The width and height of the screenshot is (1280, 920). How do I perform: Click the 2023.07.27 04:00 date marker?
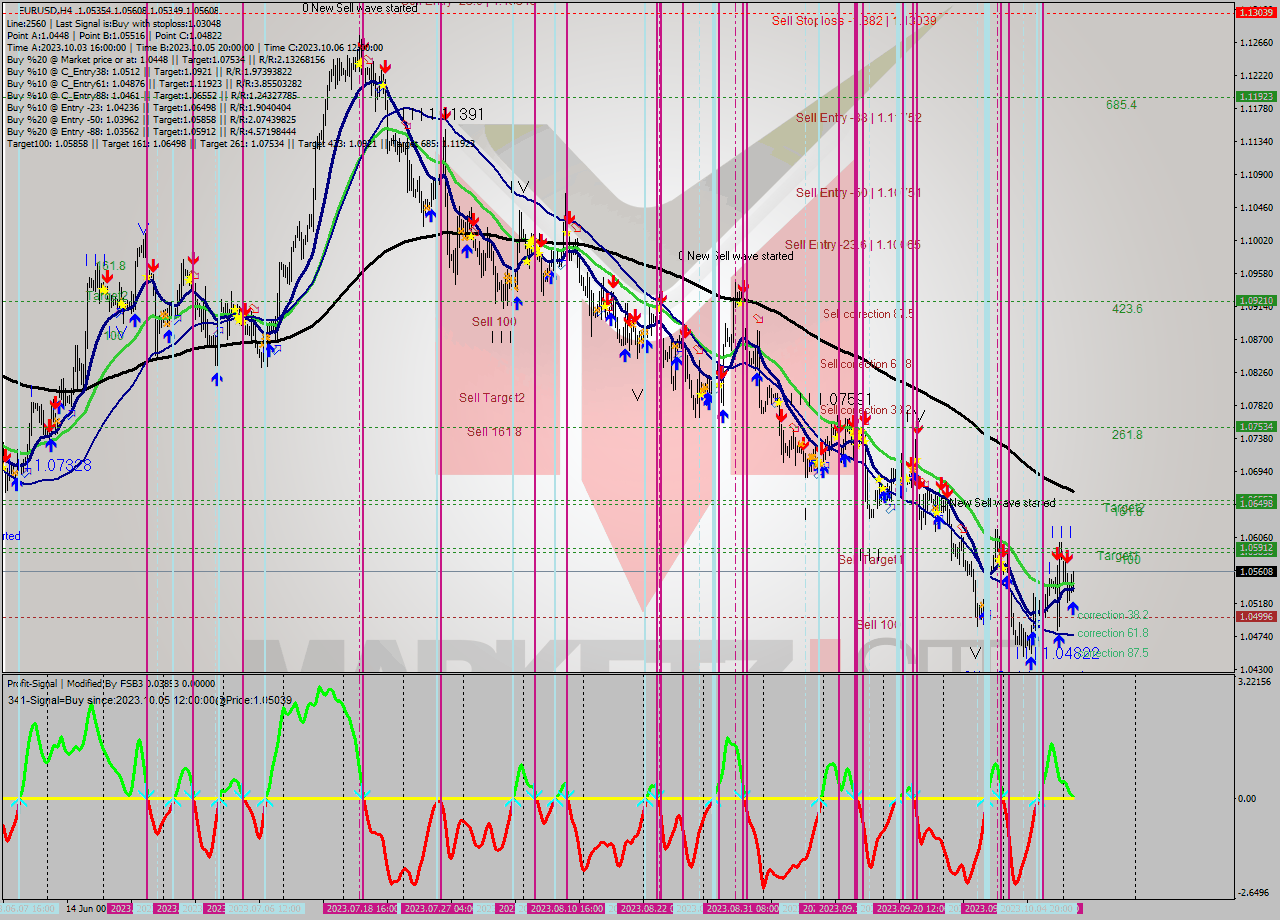(x=438, y=908)
